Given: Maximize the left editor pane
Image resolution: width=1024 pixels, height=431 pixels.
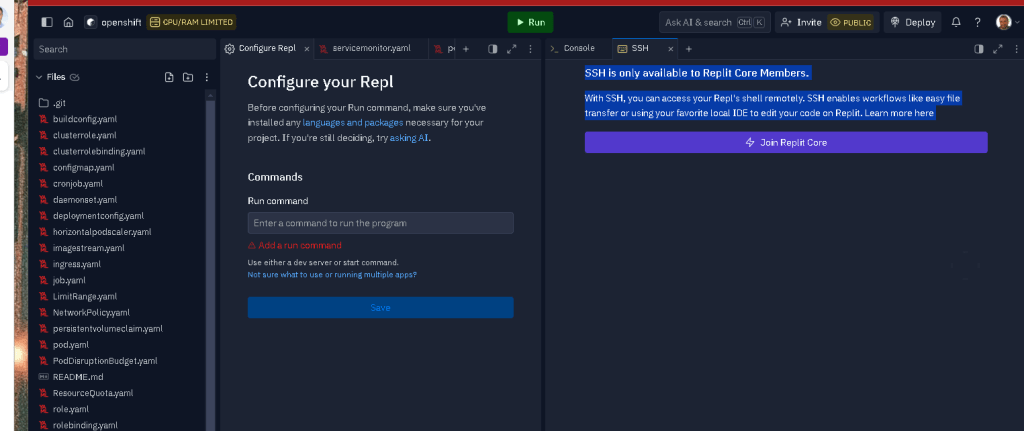Looking at the screenshot, I should [512, 49].
